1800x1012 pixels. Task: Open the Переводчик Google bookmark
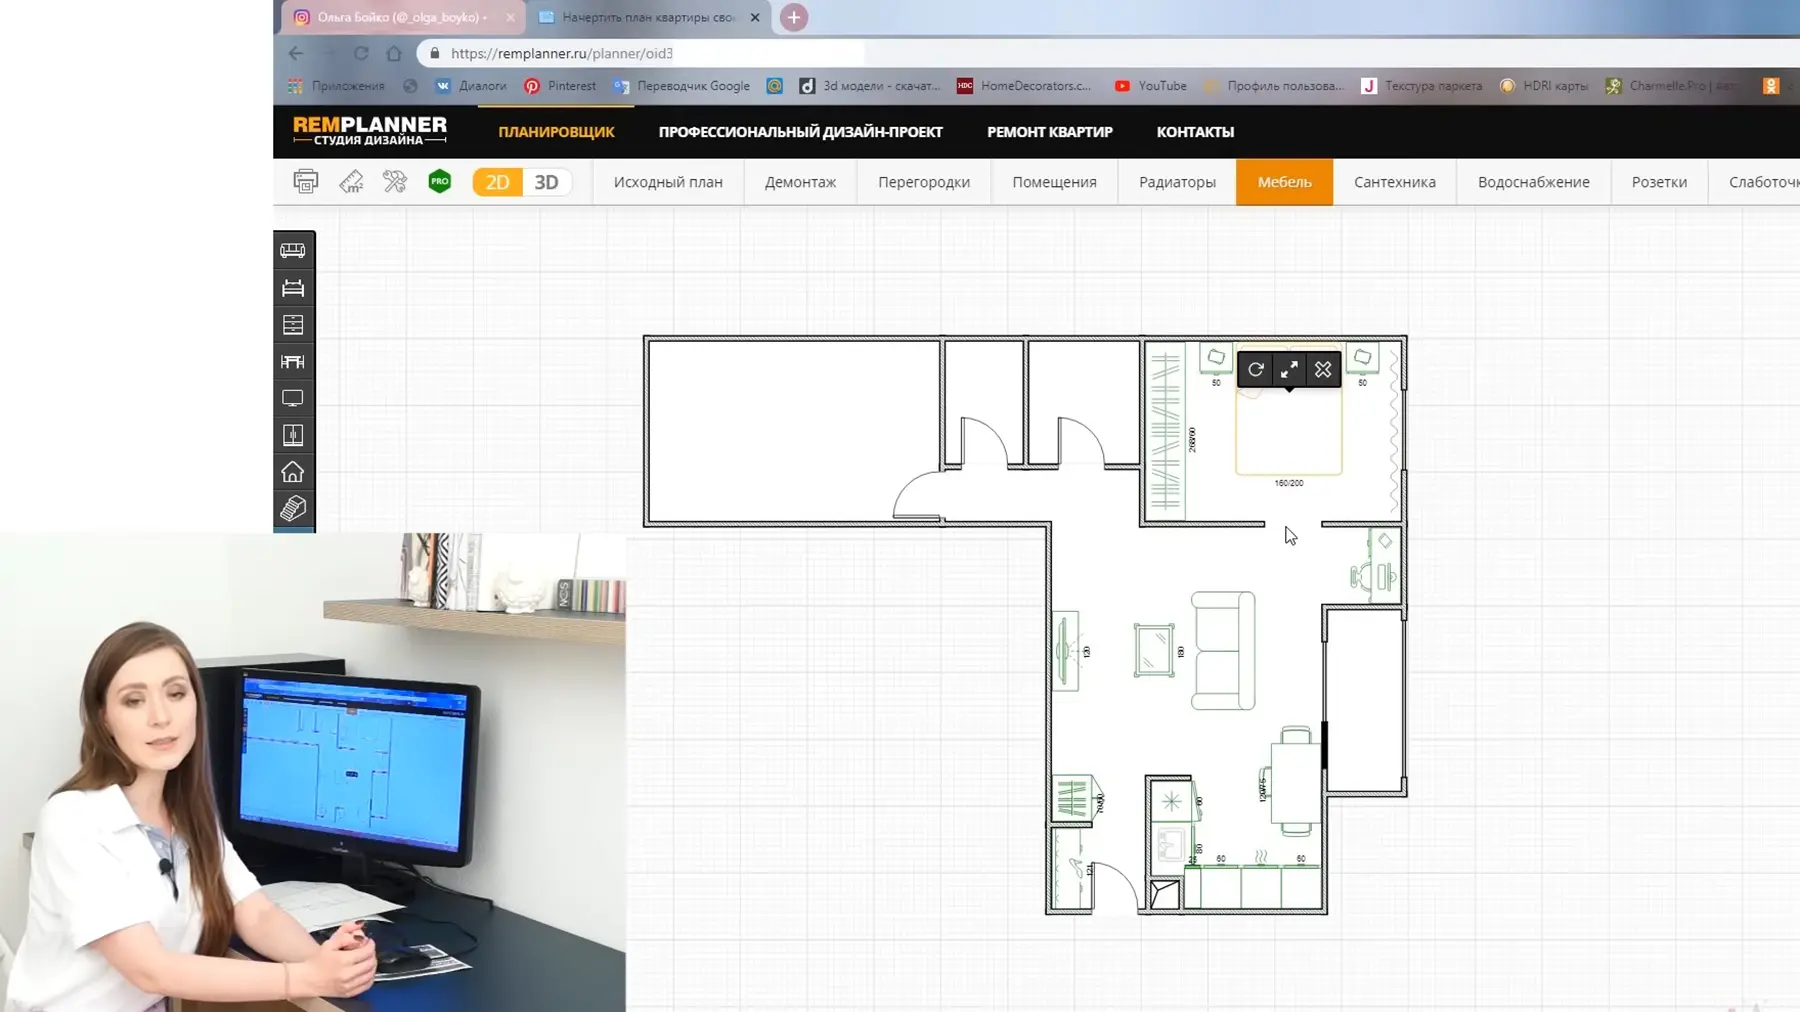pos(682,86)
